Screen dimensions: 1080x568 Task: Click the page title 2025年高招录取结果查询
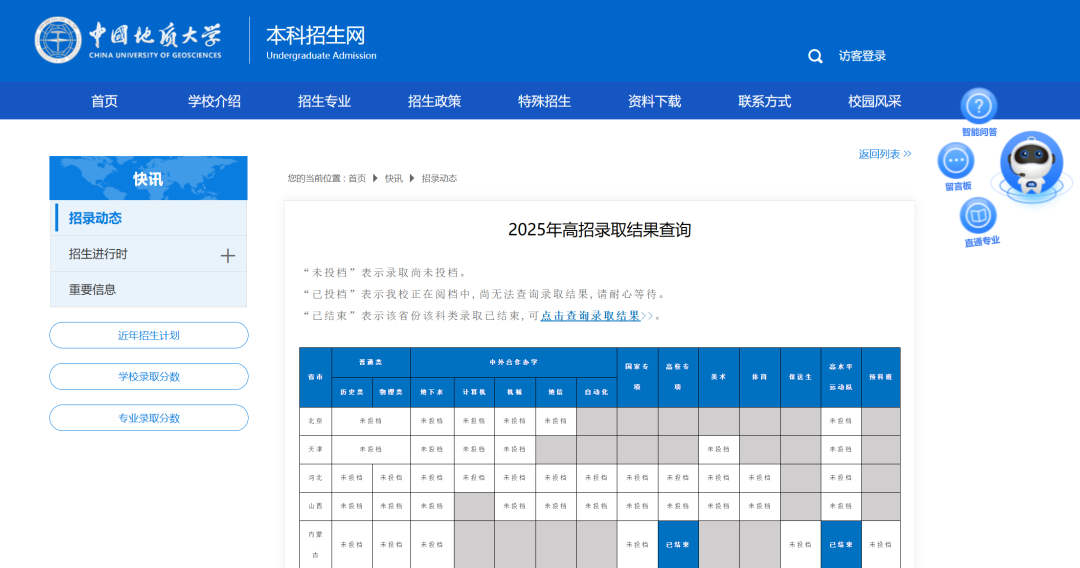coord(599,230)
